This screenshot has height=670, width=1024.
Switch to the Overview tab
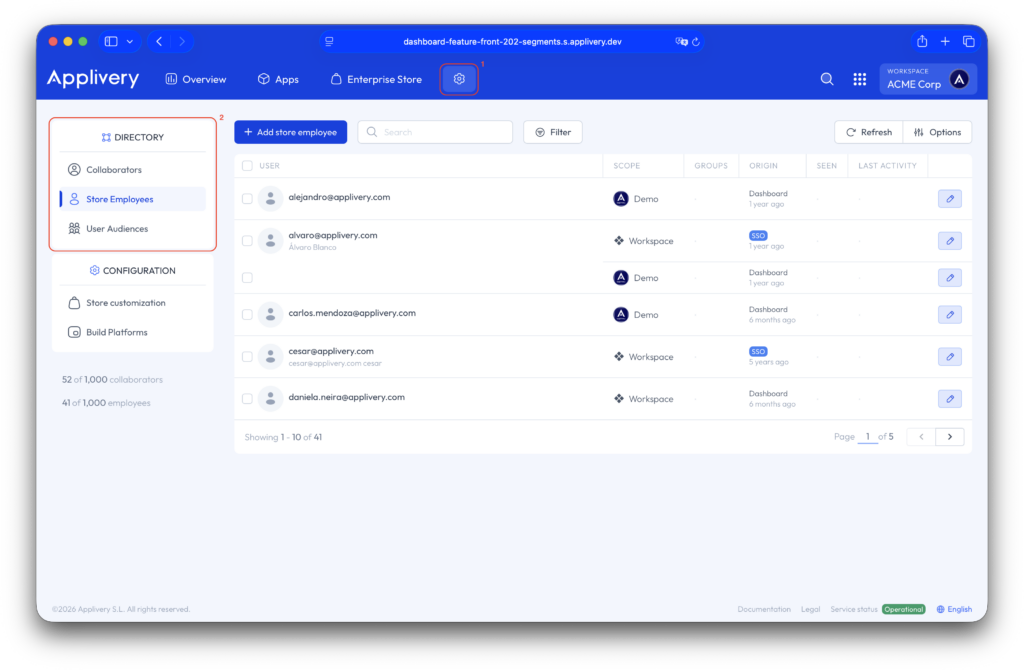tap(196, 79)
